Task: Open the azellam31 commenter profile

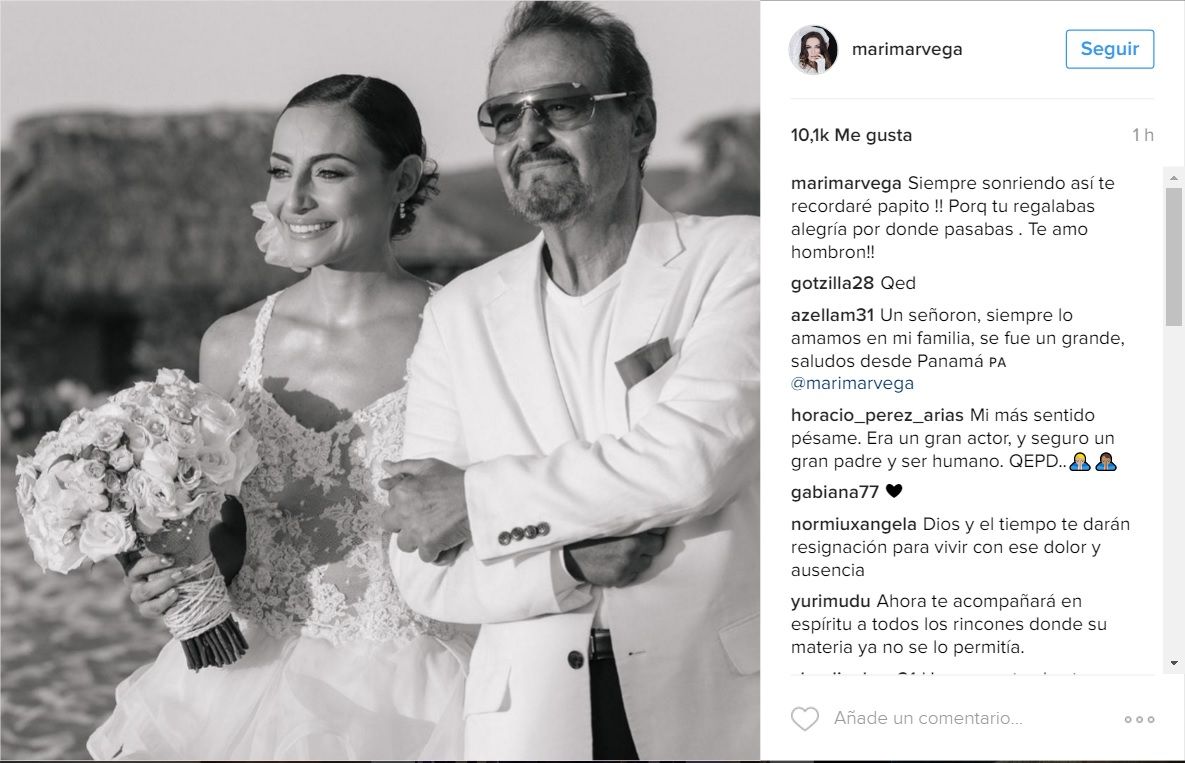Action: [x=832, y=315]
